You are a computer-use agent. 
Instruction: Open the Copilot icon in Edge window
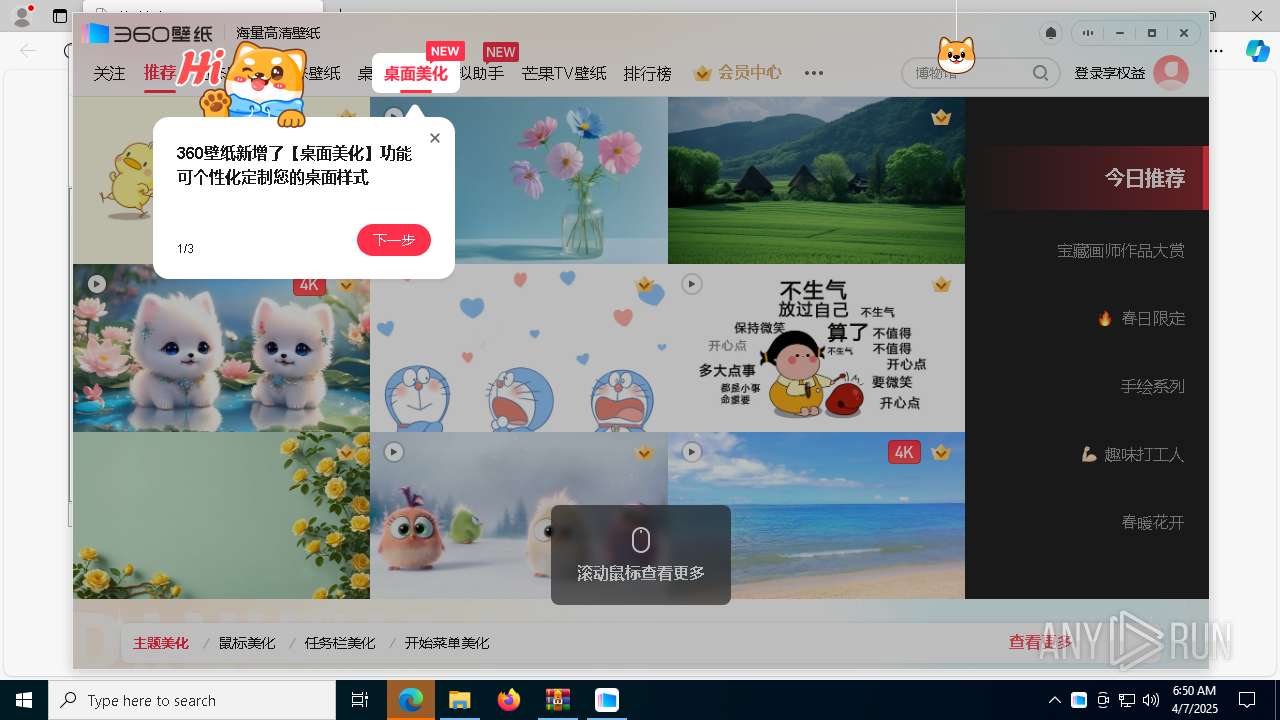1257,50
